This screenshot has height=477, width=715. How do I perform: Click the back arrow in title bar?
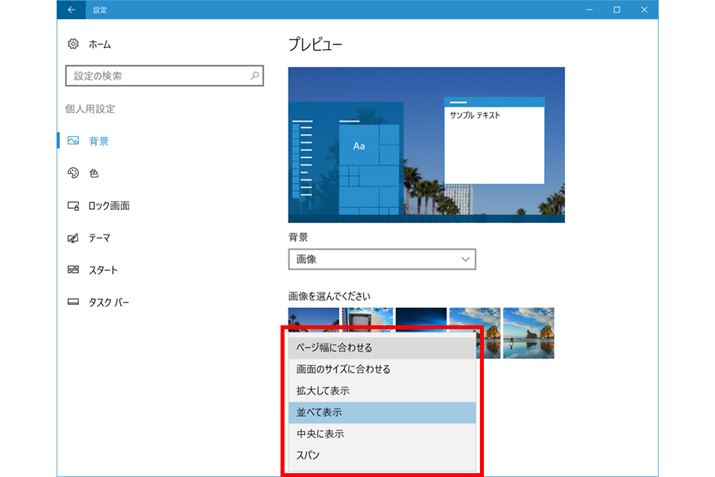pos(70,10)
